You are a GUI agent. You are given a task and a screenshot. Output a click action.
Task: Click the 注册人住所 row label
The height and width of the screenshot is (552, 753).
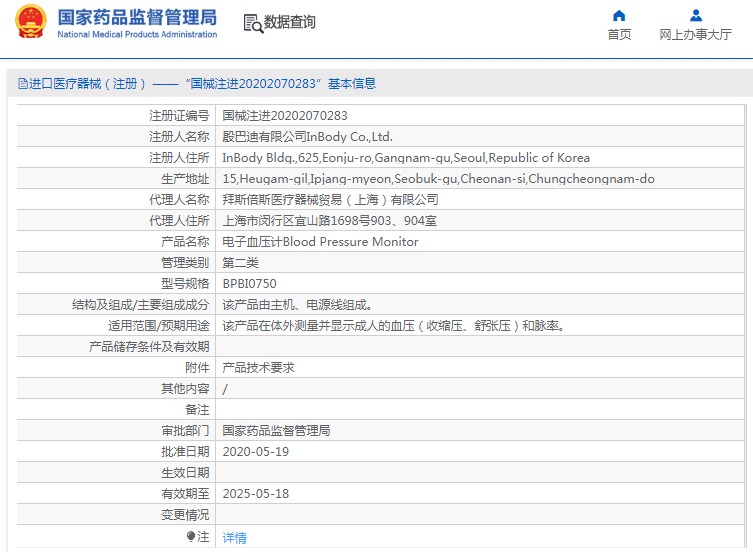pos(179,158)
